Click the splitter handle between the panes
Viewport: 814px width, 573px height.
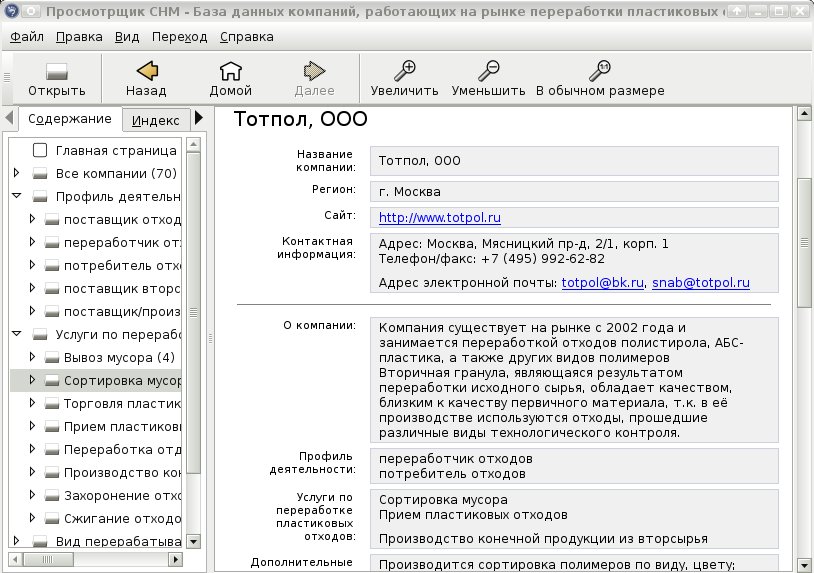(210, 338)
